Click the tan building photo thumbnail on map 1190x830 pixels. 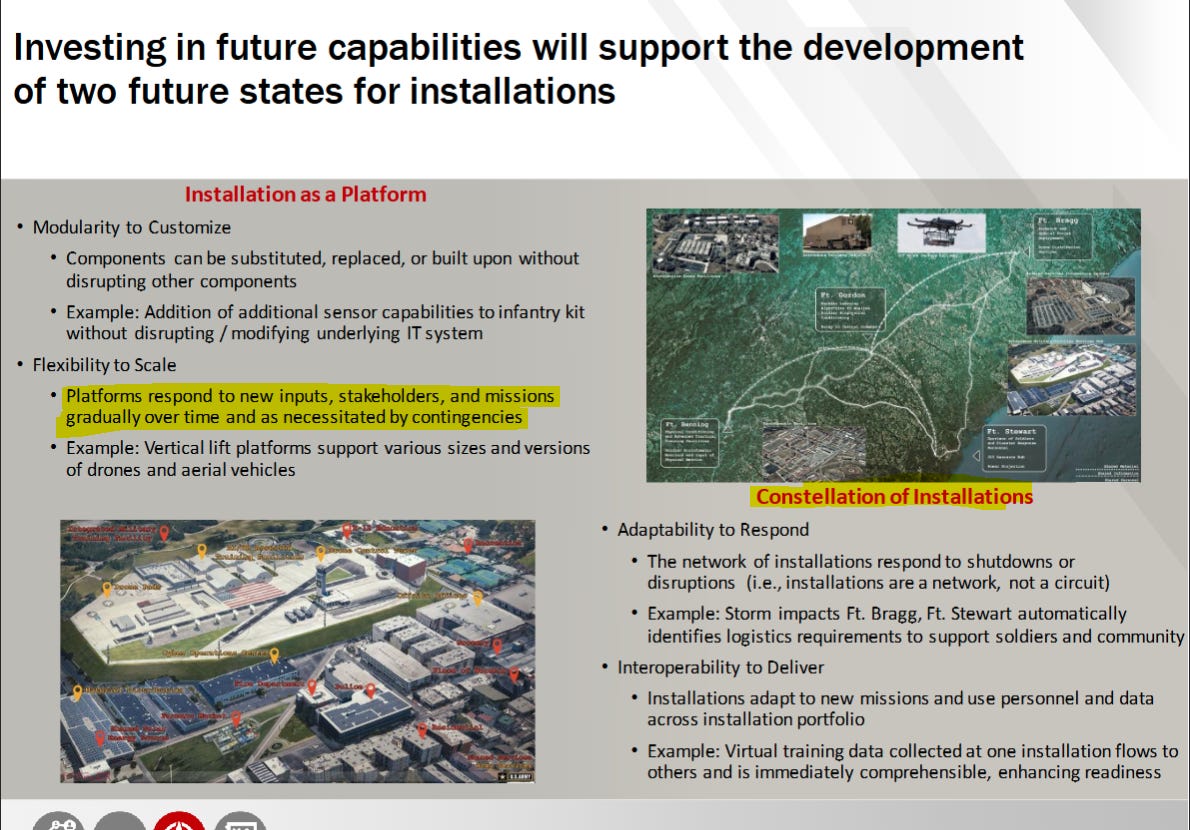tap(837, 231)
